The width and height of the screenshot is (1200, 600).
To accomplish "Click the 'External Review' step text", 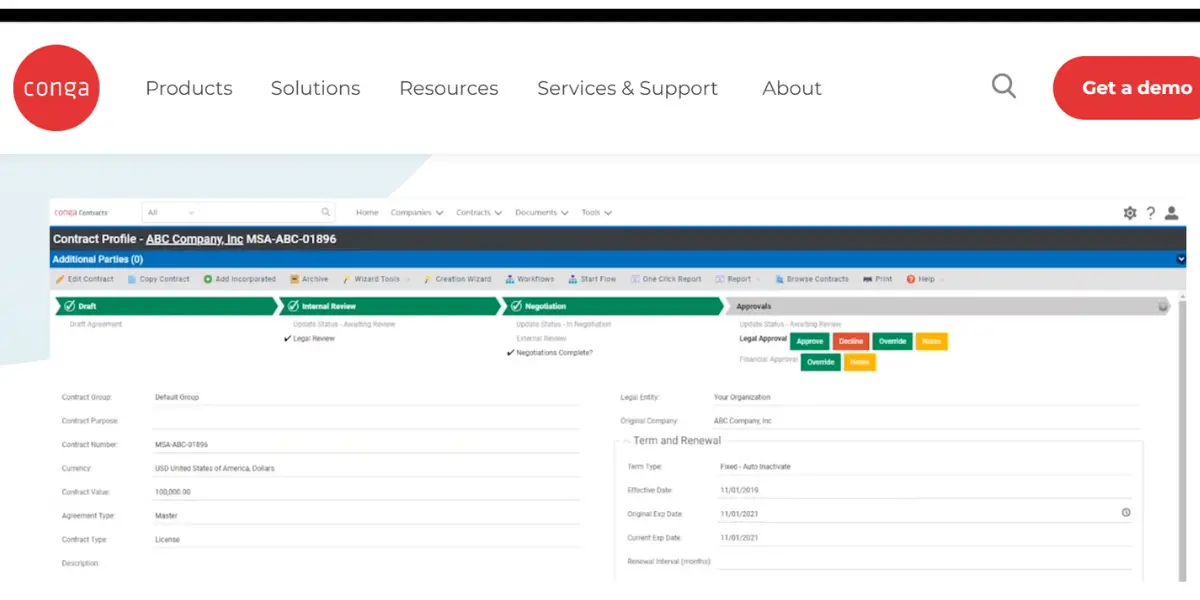I will tap(541, 338).
